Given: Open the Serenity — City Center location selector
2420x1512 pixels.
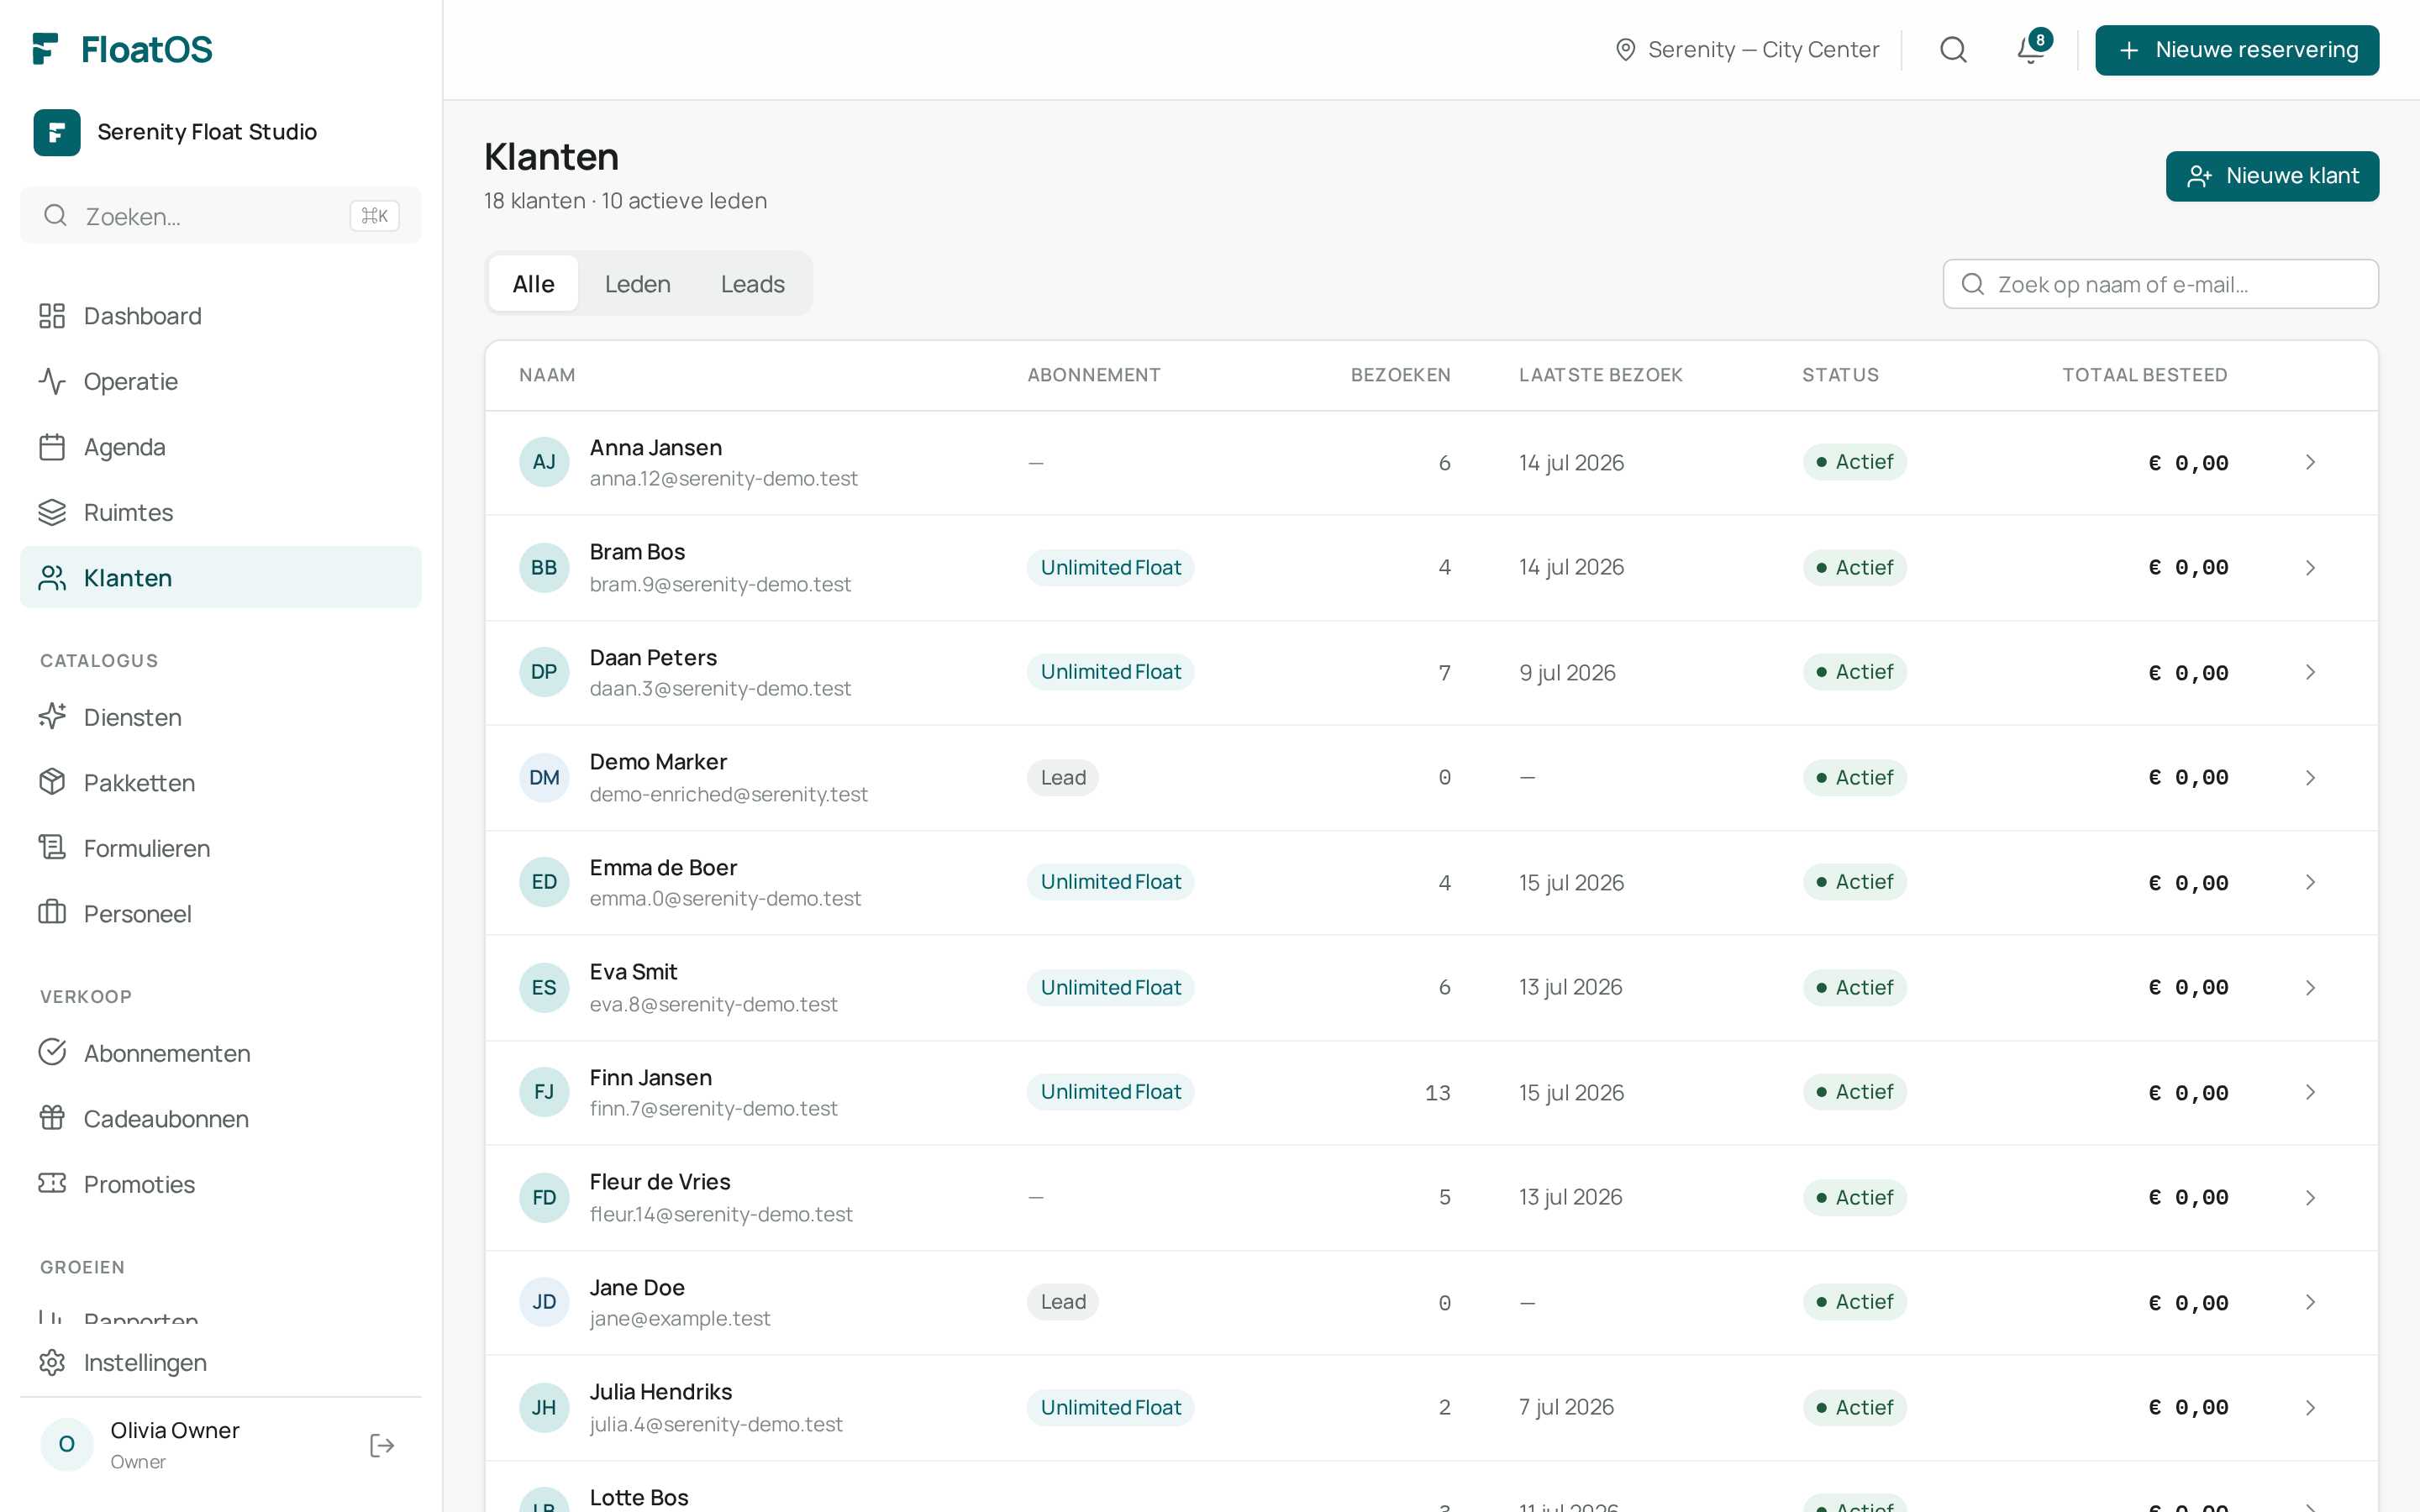Looking at the screenshot, I should pyautogui.click(x=1747, y=50).
